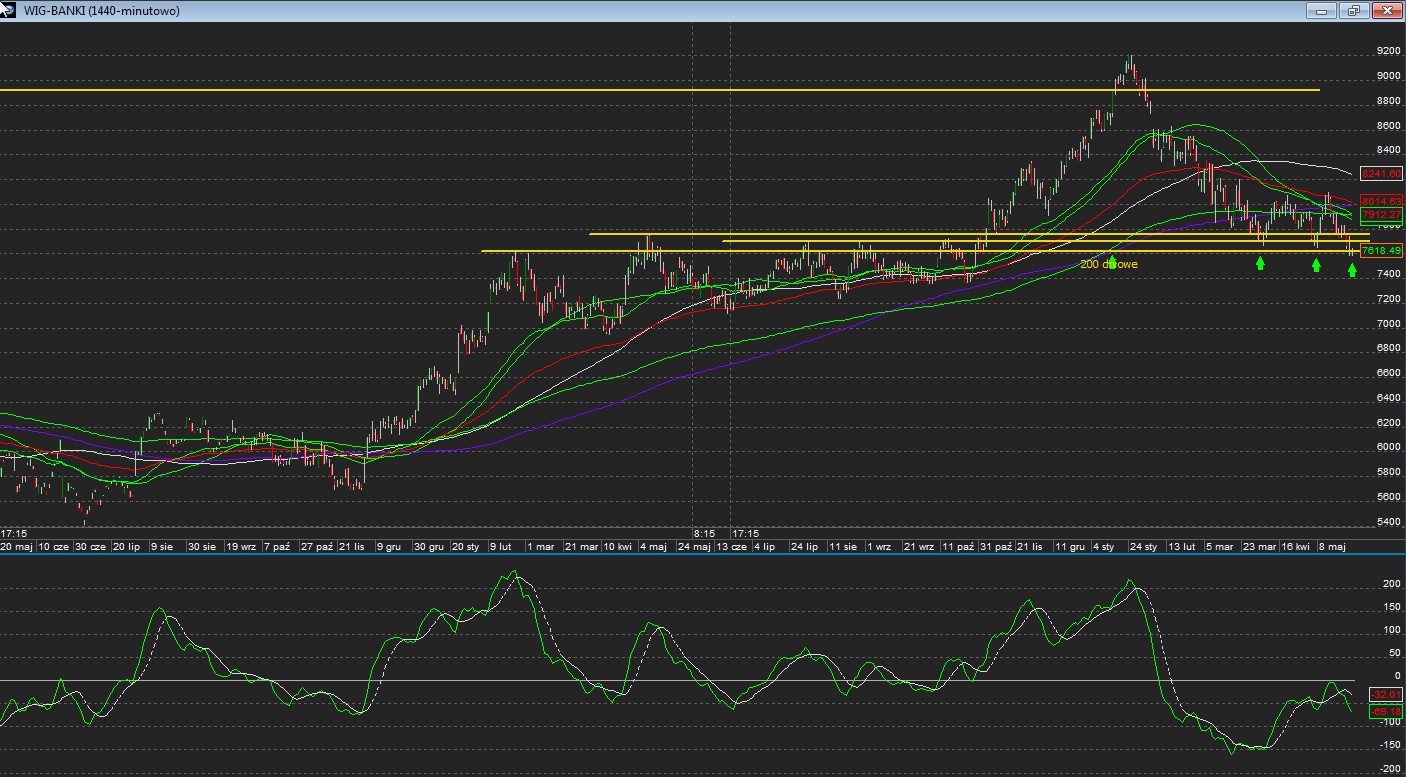The width and height of the screenshot is (1406, 777).
Task: Minimize the WIG-BANKI chart window
Action: pyautogui.click(x=1322, y=10)
